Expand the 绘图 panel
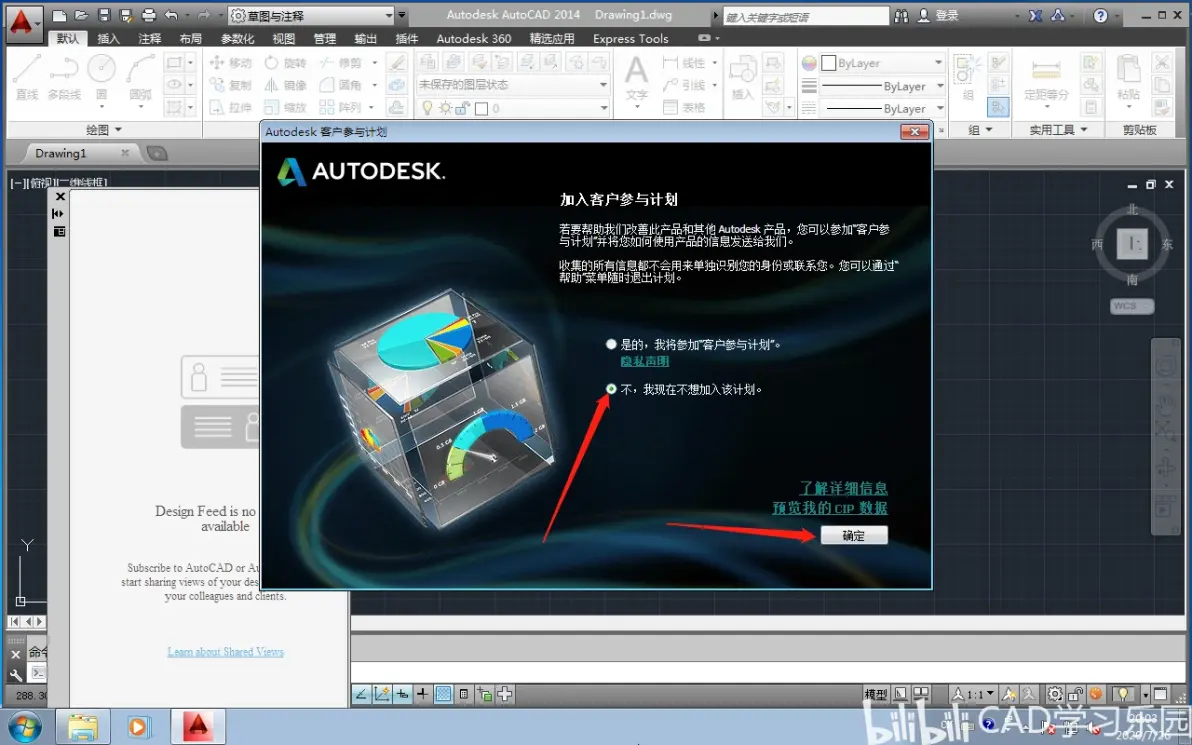 click(103, 129)
